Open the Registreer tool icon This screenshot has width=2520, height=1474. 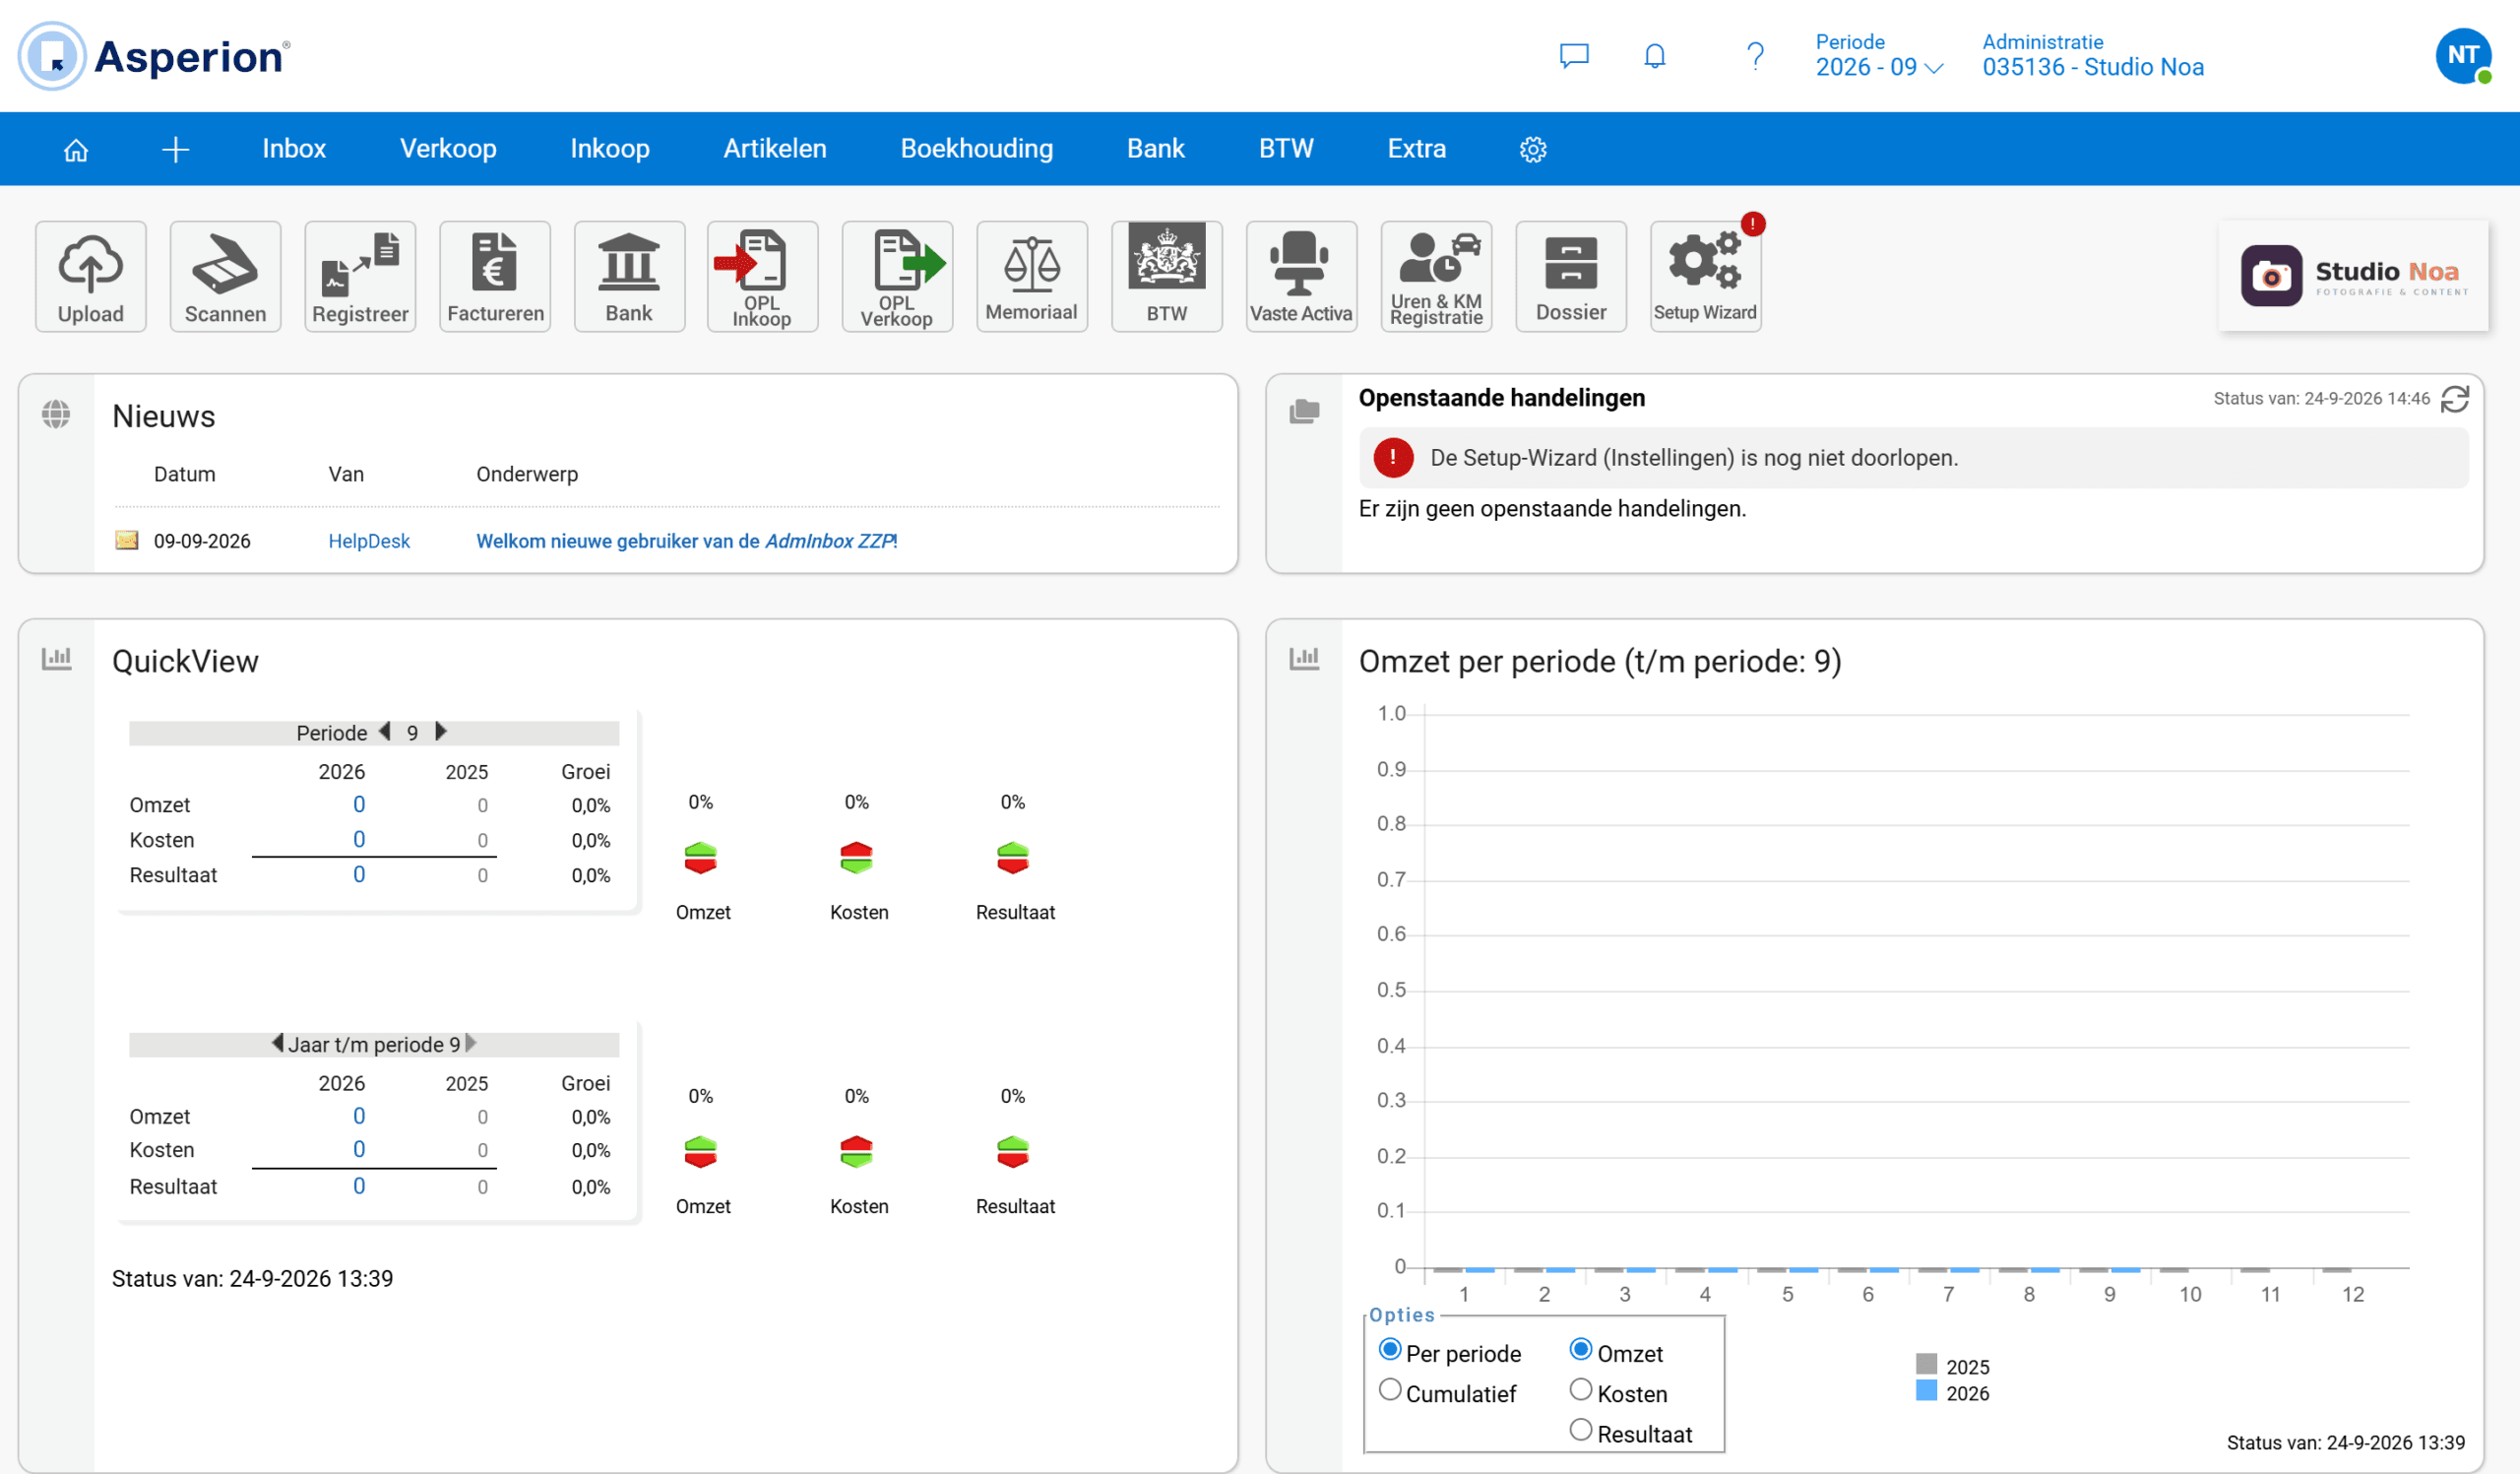point(360,276)
